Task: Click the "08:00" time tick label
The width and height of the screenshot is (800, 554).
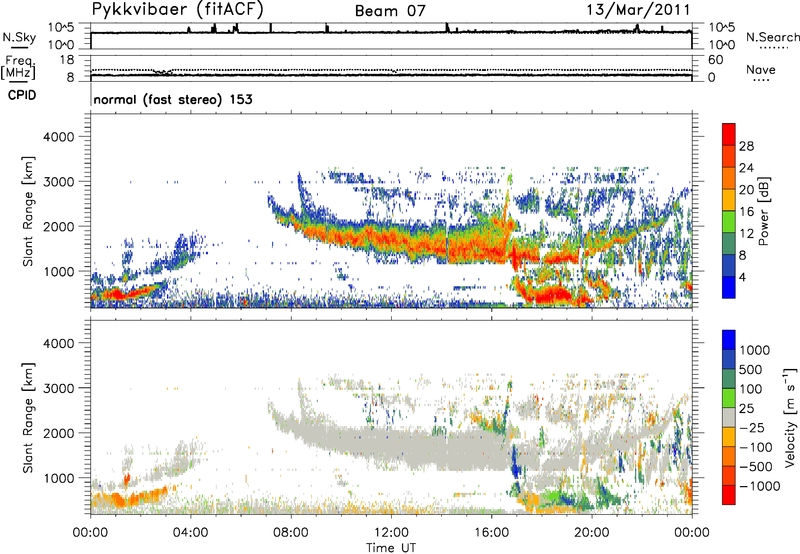Action: [x=291, y=533]
